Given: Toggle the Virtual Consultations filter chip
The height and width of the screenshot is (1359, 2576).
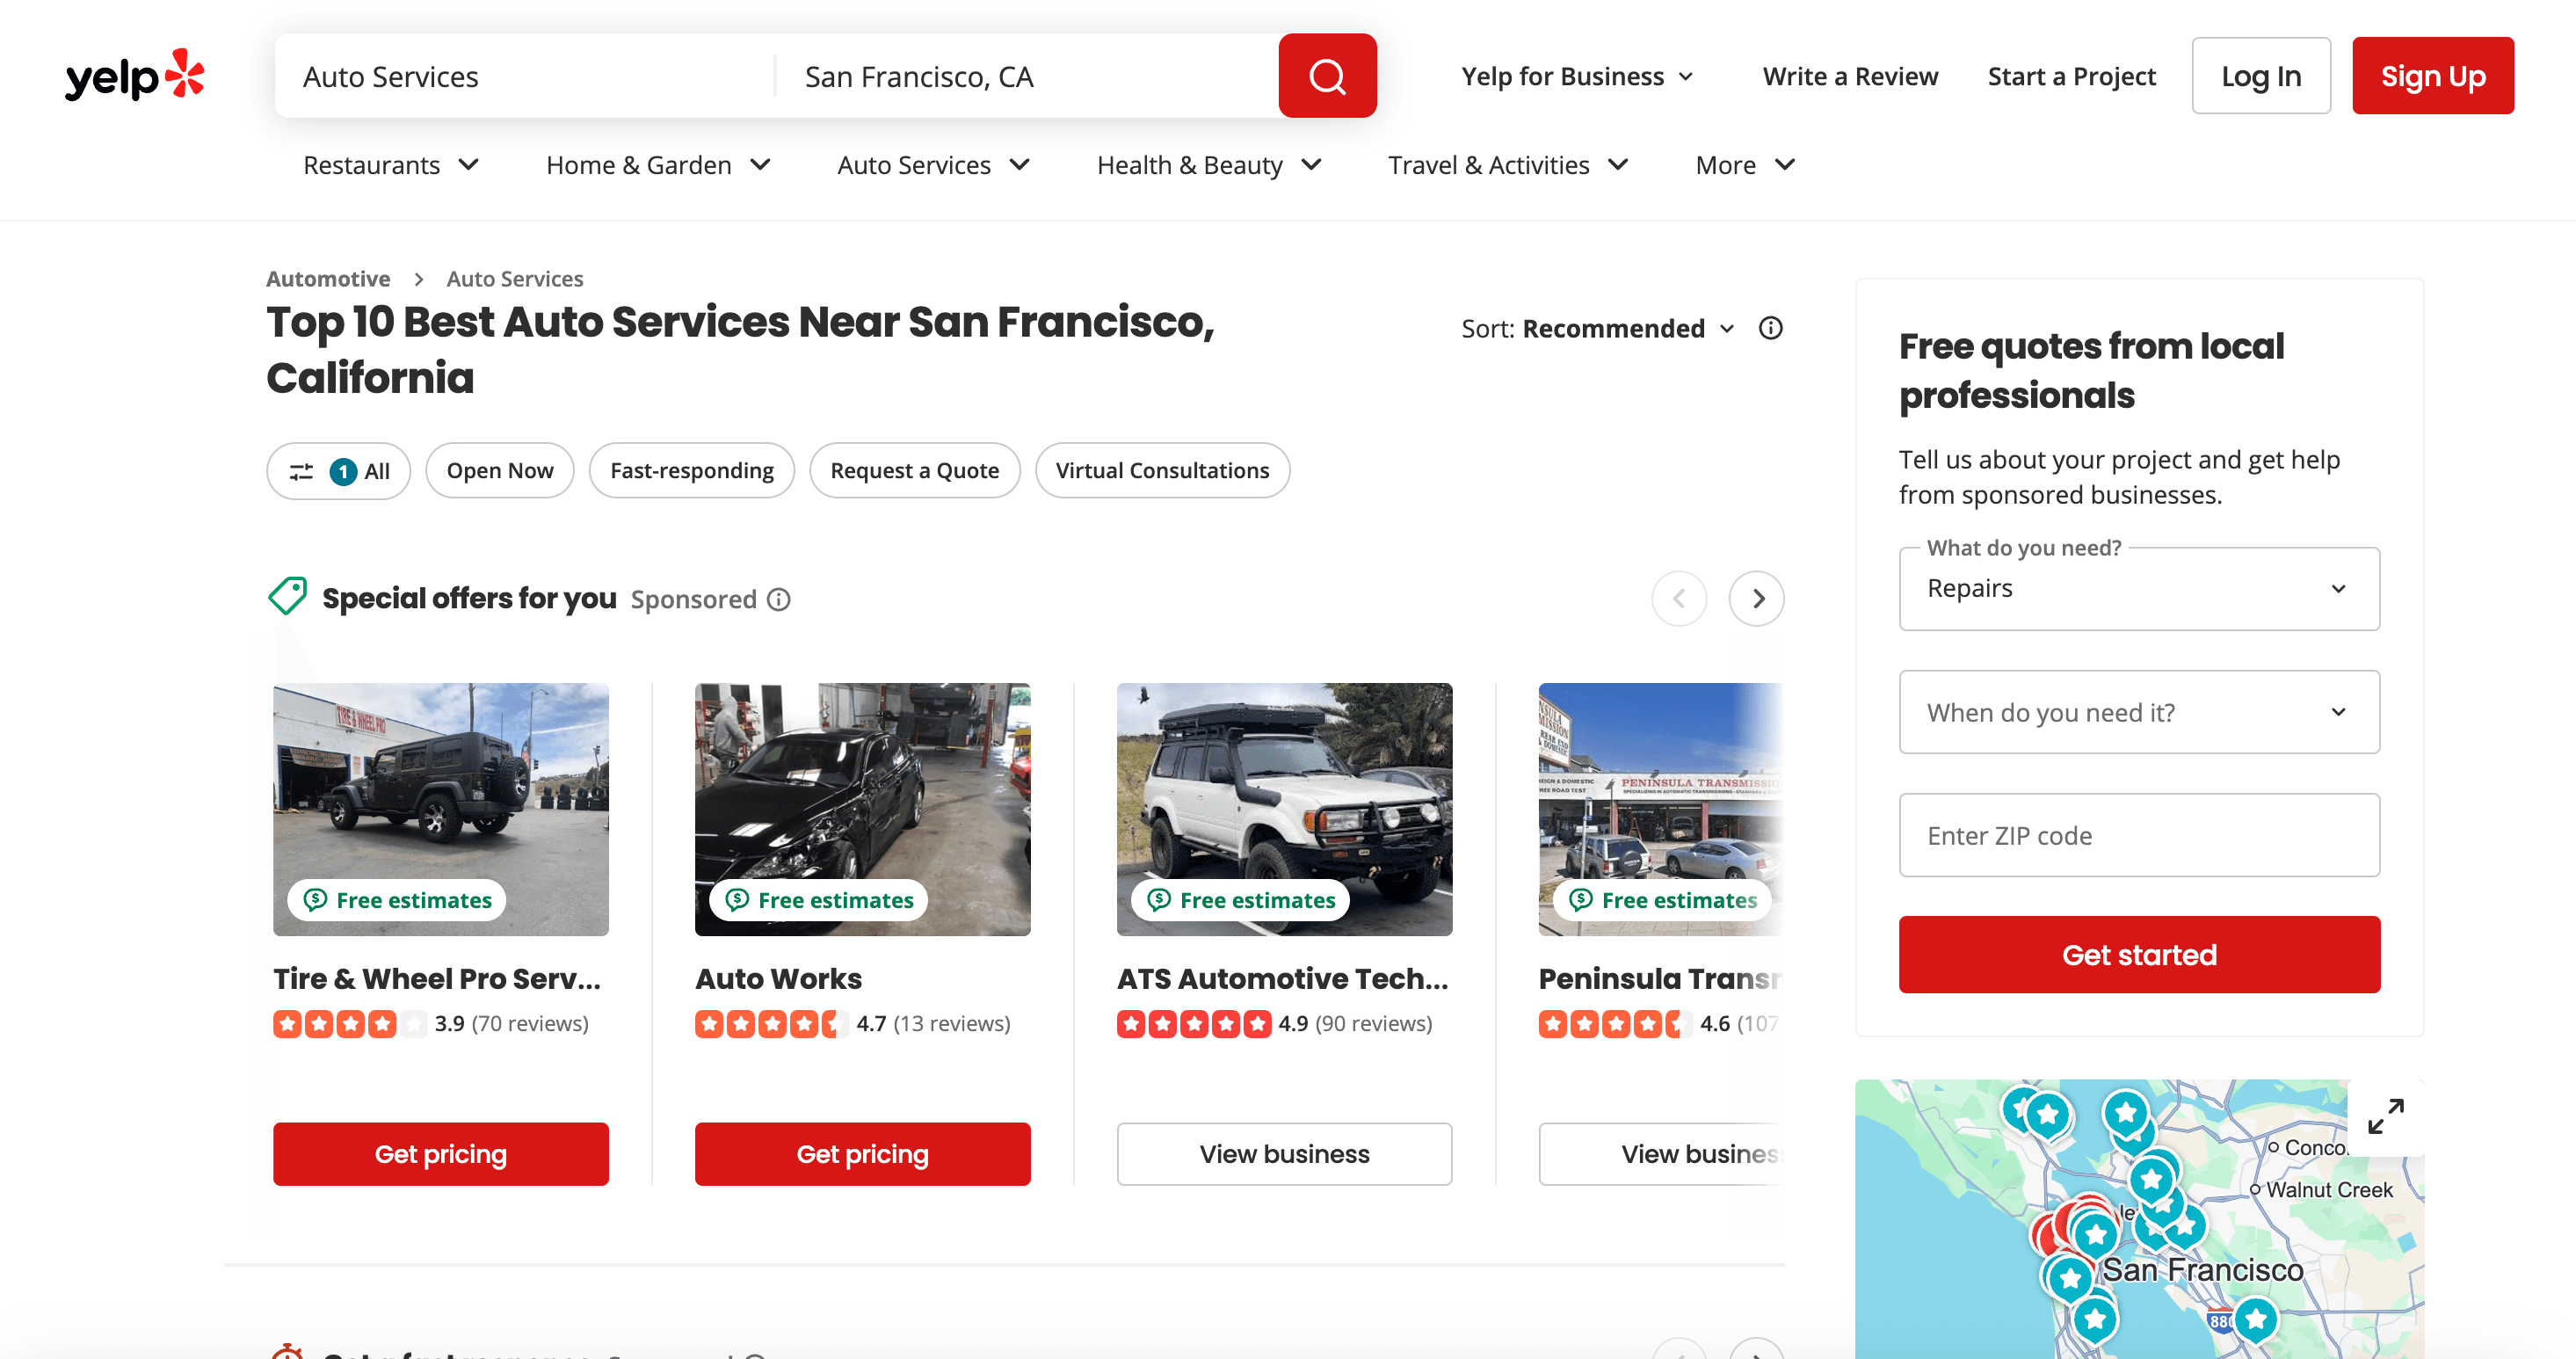Looking at the screenshot, I should 1162,471.
